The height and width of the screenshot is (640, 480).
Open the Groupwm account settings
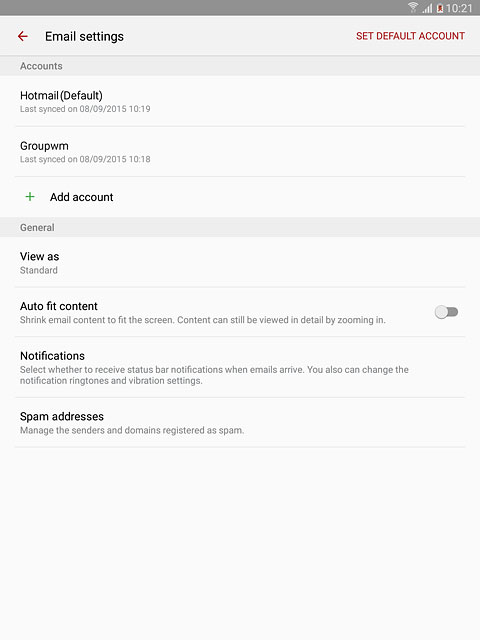click(x=240, y=152)
